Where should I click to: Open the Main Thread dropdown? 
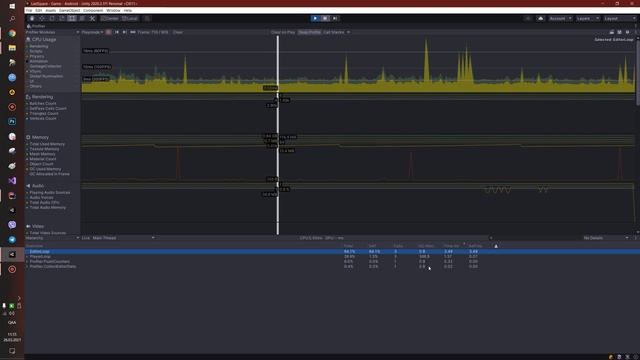(123, 238)
